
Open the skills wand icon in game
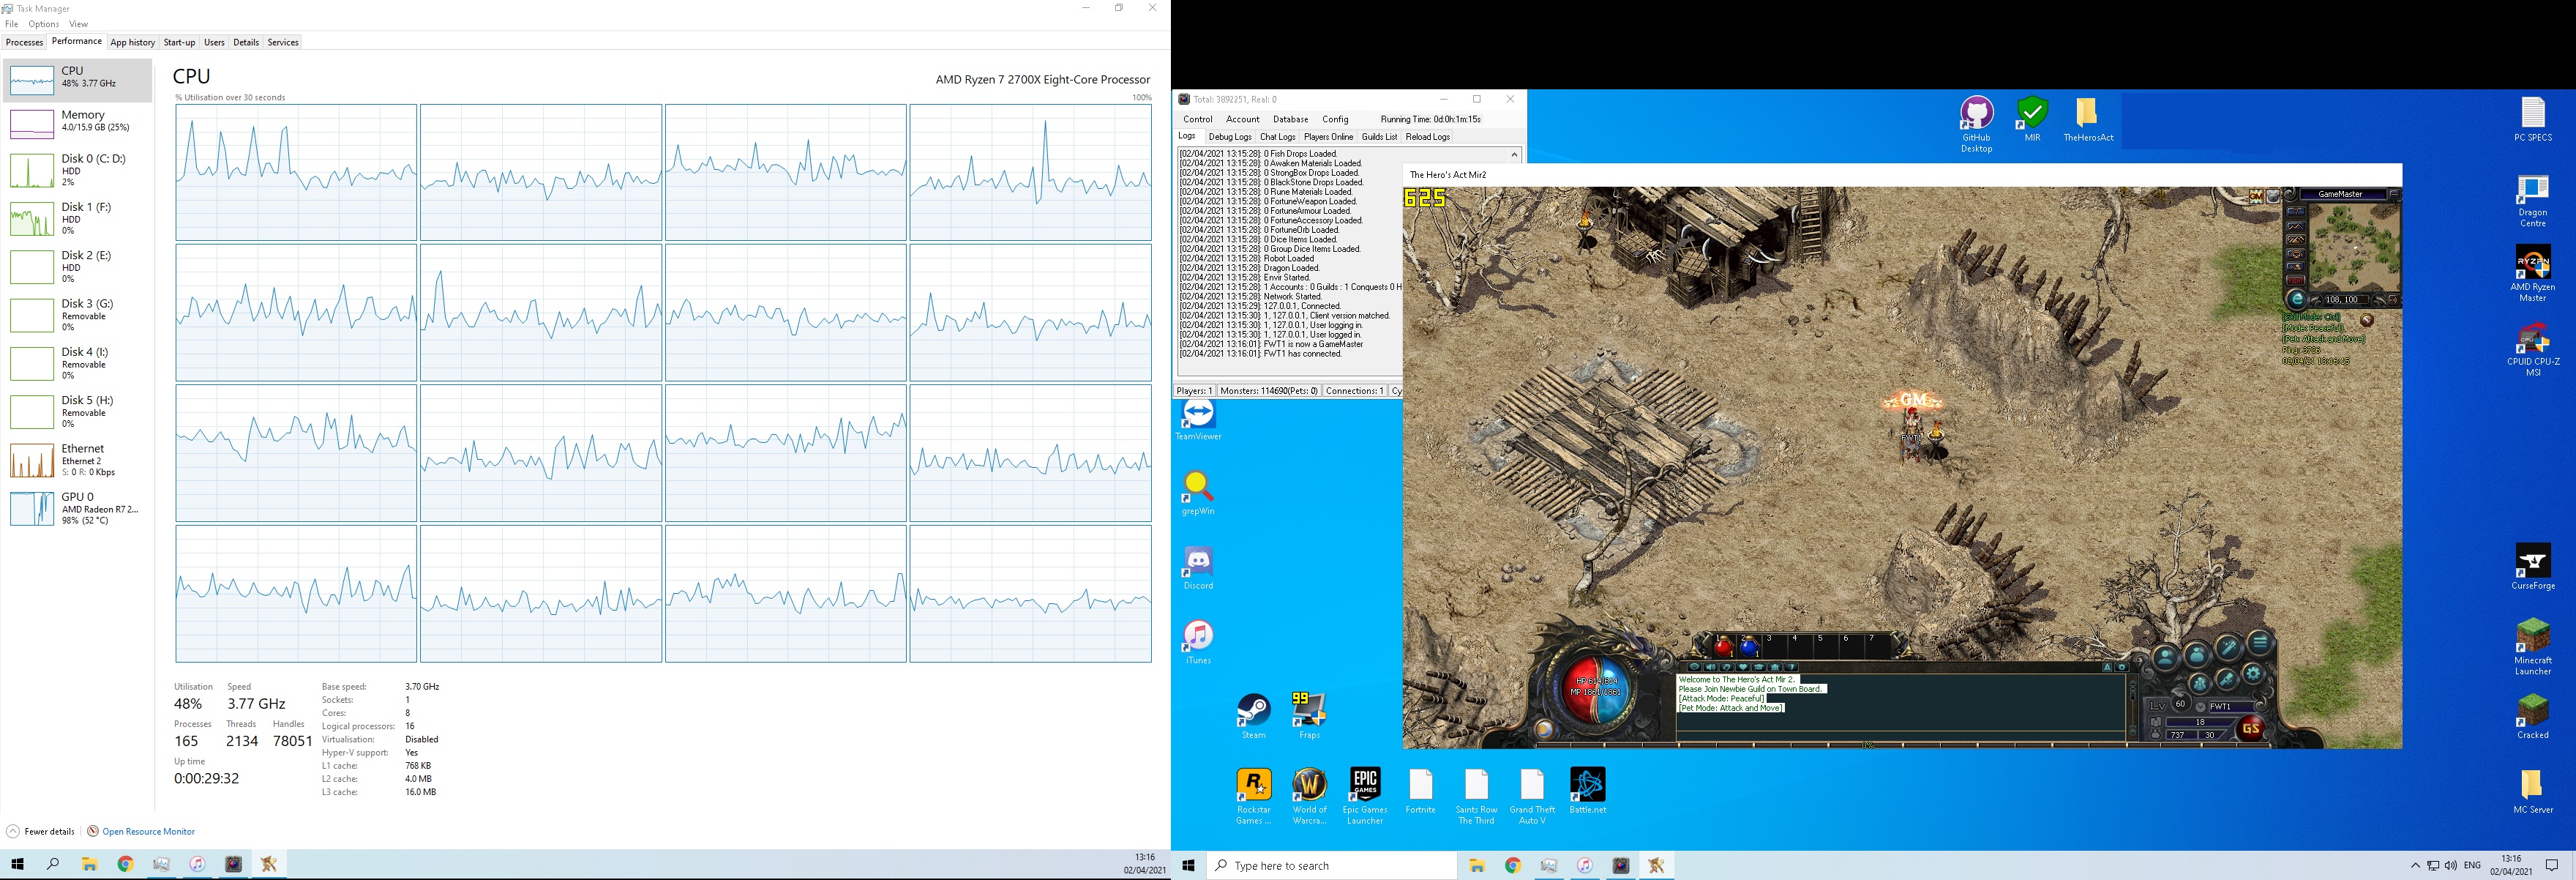point(2228,648)
